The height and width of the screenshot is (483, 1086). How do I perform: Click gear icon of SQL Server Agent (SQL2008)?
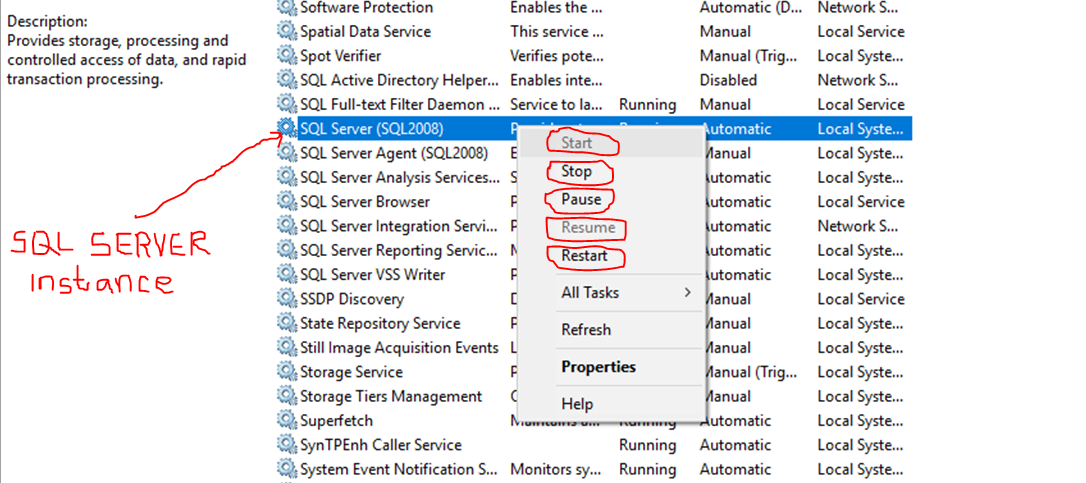click(286, 153)
